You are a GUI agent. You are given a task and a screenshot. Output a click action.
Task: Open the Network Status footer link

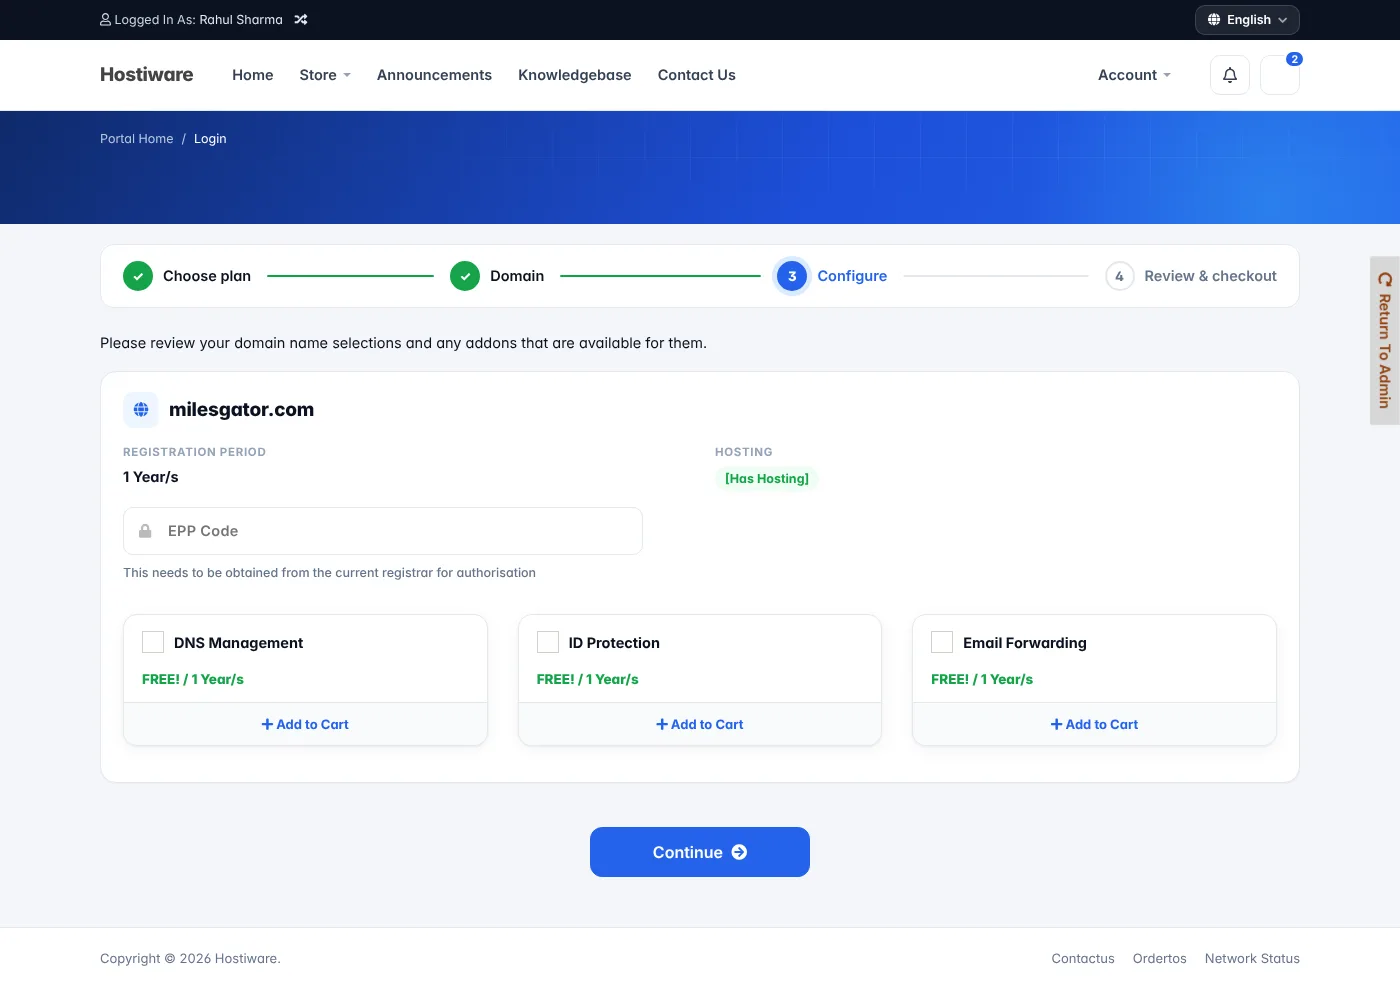(x=1252, y=958)
